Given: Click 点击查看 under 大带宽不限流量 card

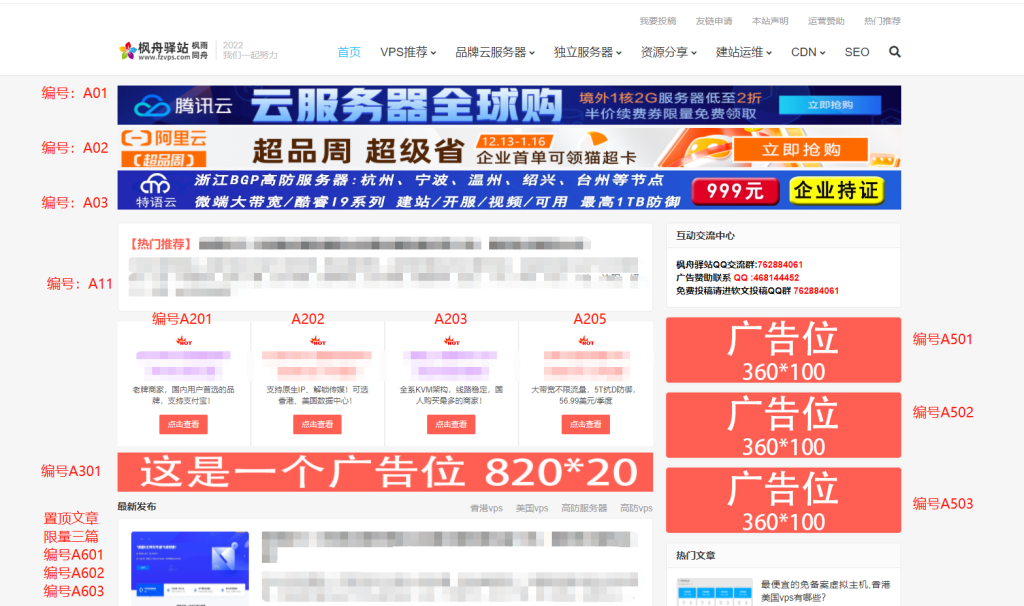Looking at the screenshot, I should 586,424.
